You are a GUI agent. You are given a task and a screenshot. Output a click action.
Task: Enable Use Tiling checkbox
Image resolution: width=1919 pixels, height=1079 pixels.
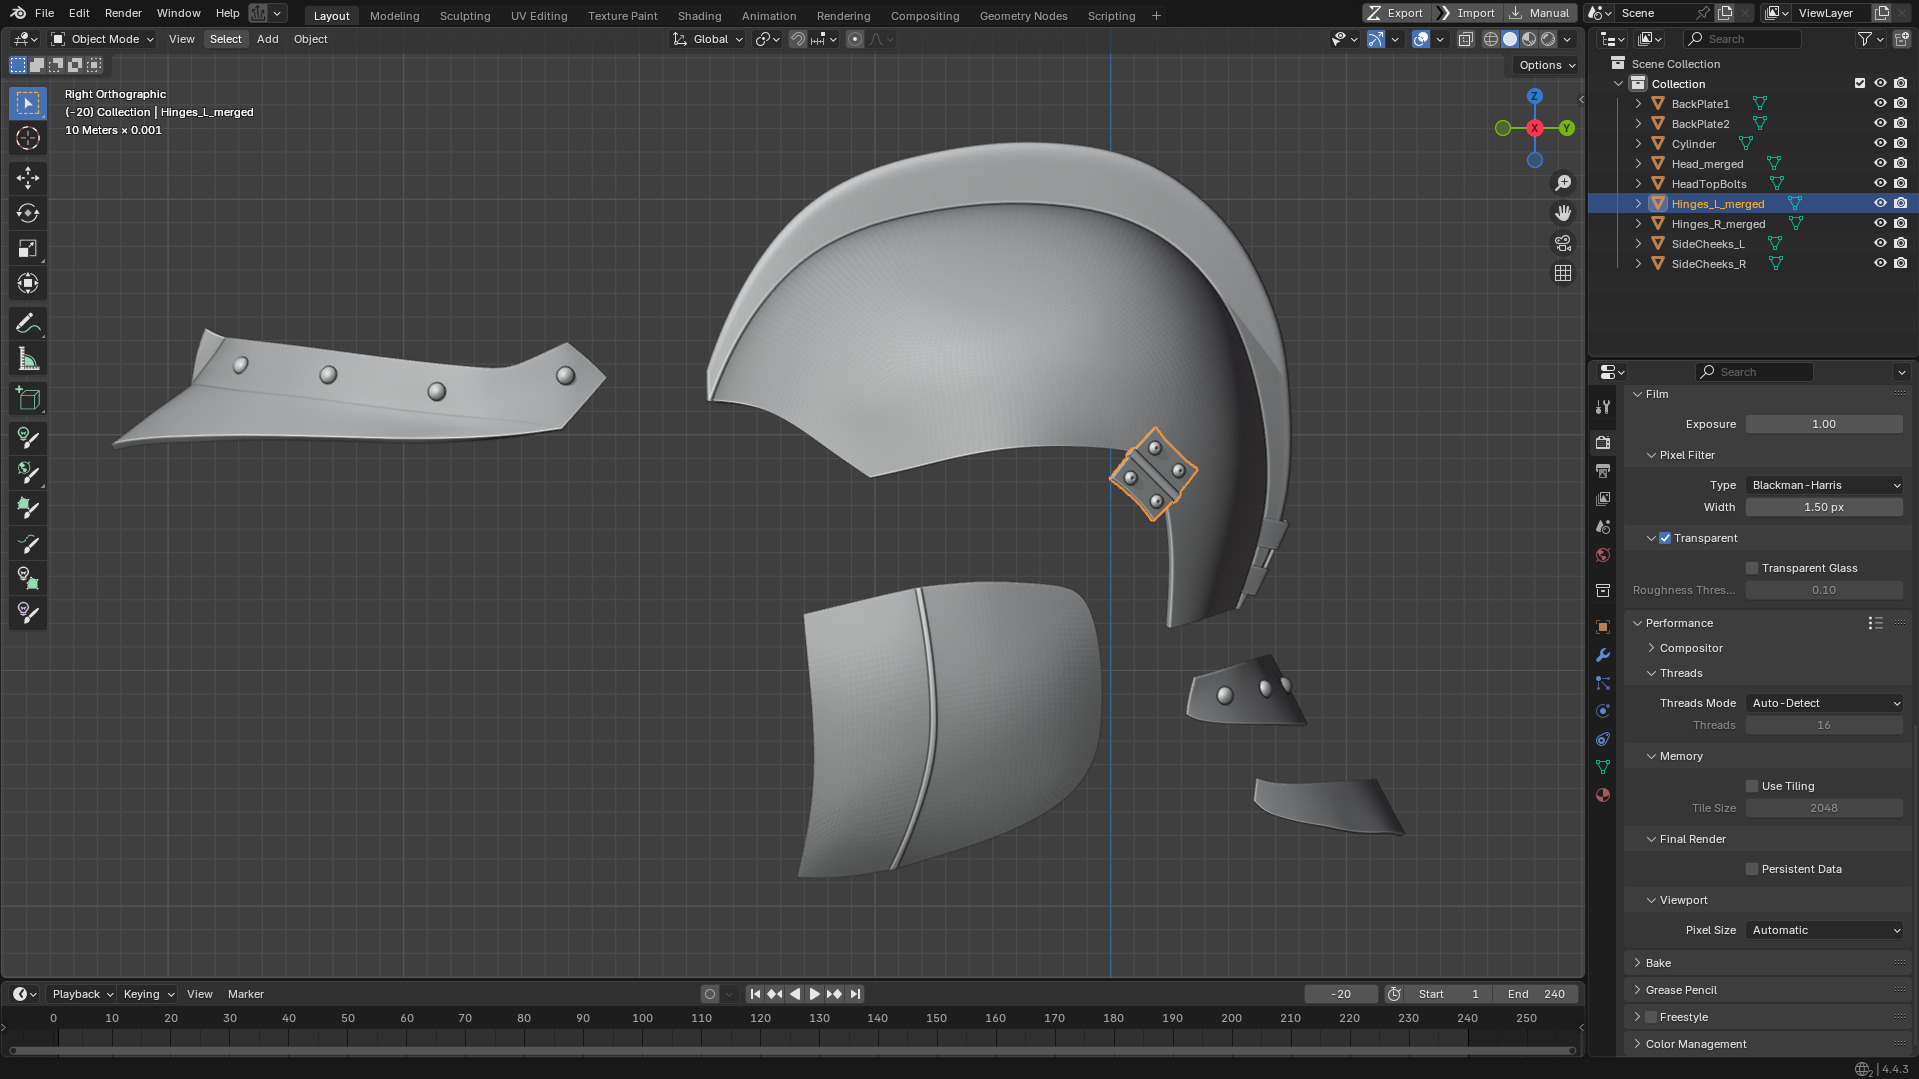[x=1752, y=786]
